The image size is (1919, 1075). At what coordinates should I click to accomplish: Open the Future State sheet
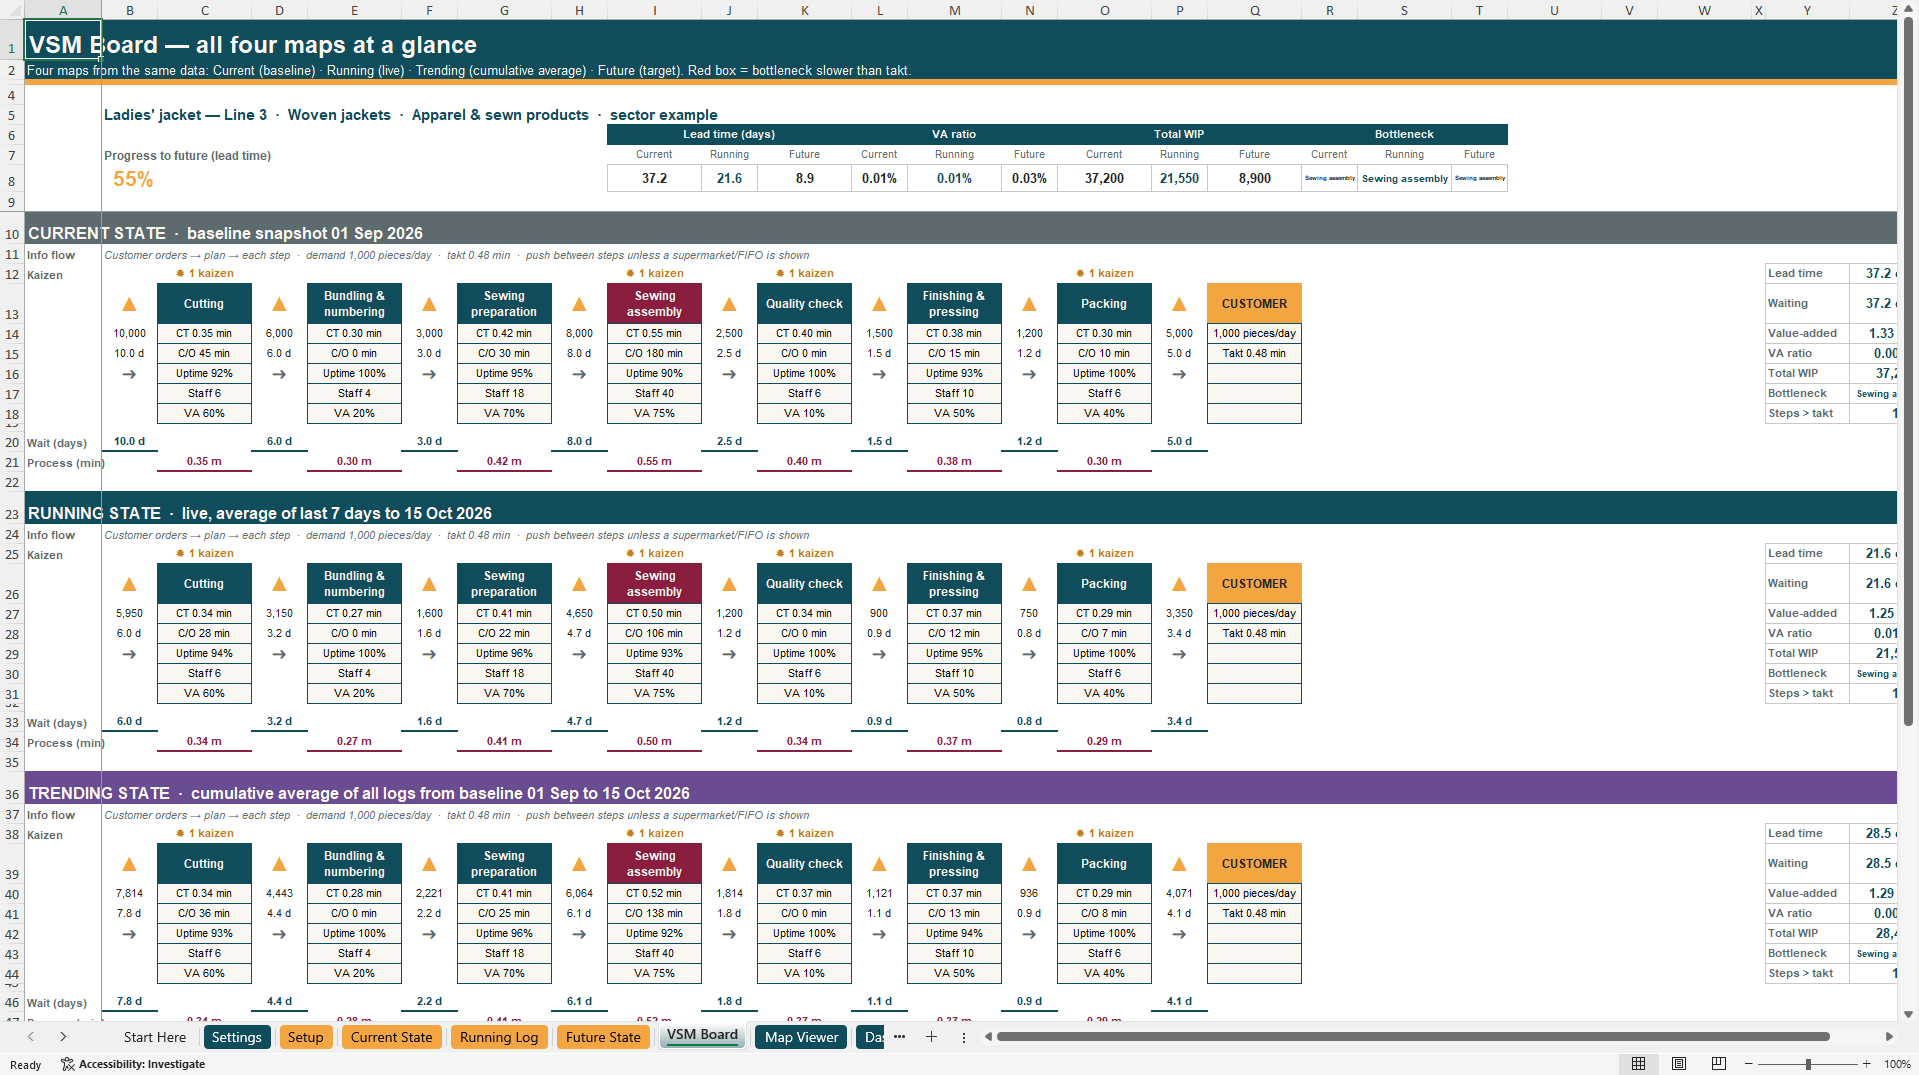click(603, 1037)
